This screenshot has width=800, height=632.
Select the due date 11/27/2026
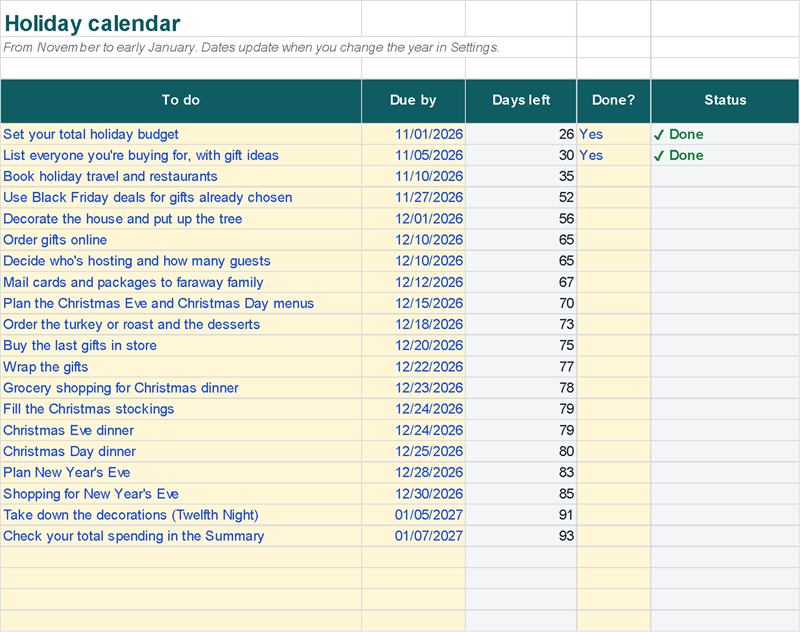click(414, 197)
